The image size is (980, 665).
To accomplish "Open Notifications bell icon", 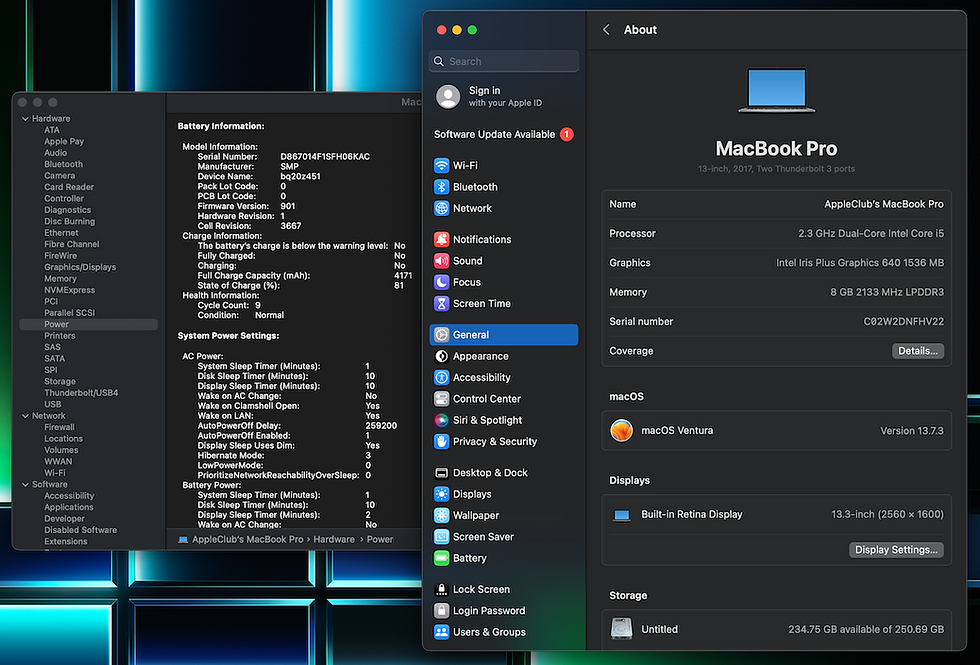I will pyautogui.click(x=441, y=239).
